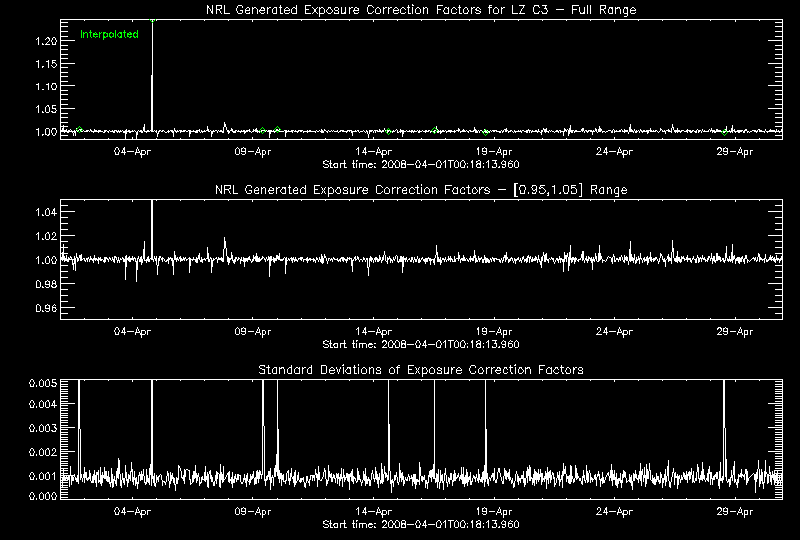Click the 0.005 y-axis label in bottom plot
800x540 pixels.
click(x=38, y=383)
